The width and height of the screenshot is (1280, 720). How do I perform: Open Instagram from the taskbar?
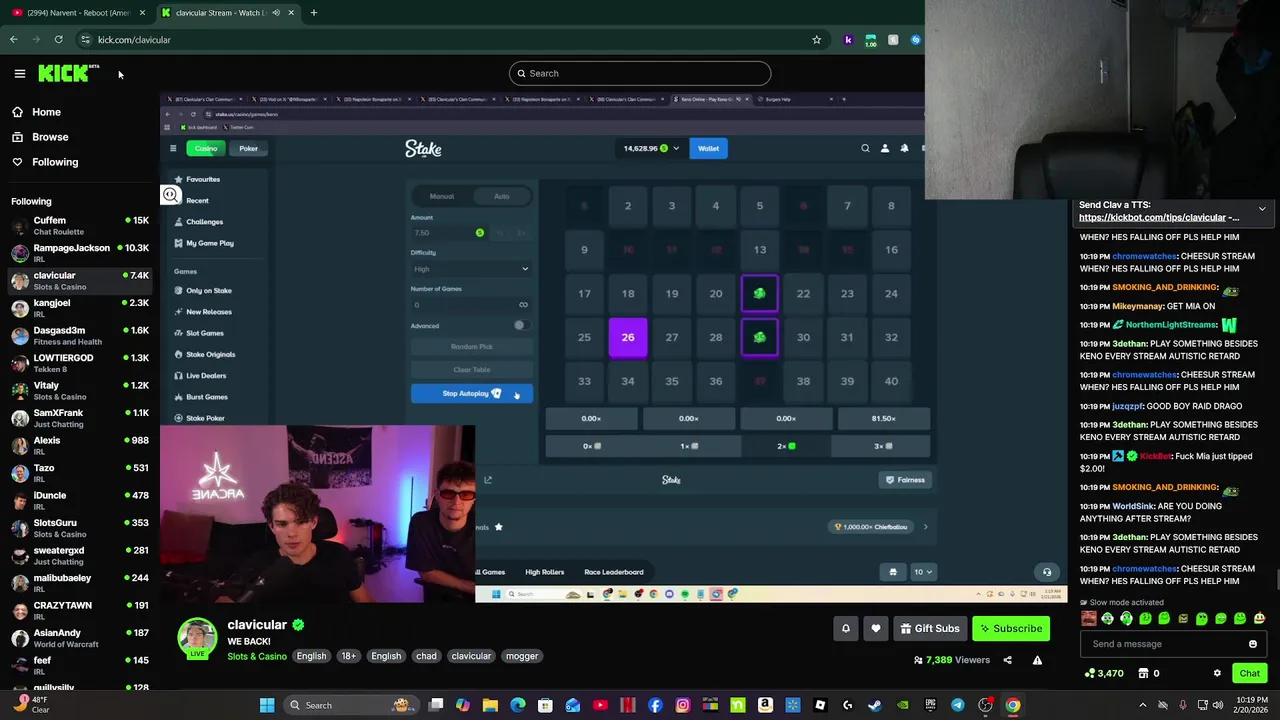[683, 705]
